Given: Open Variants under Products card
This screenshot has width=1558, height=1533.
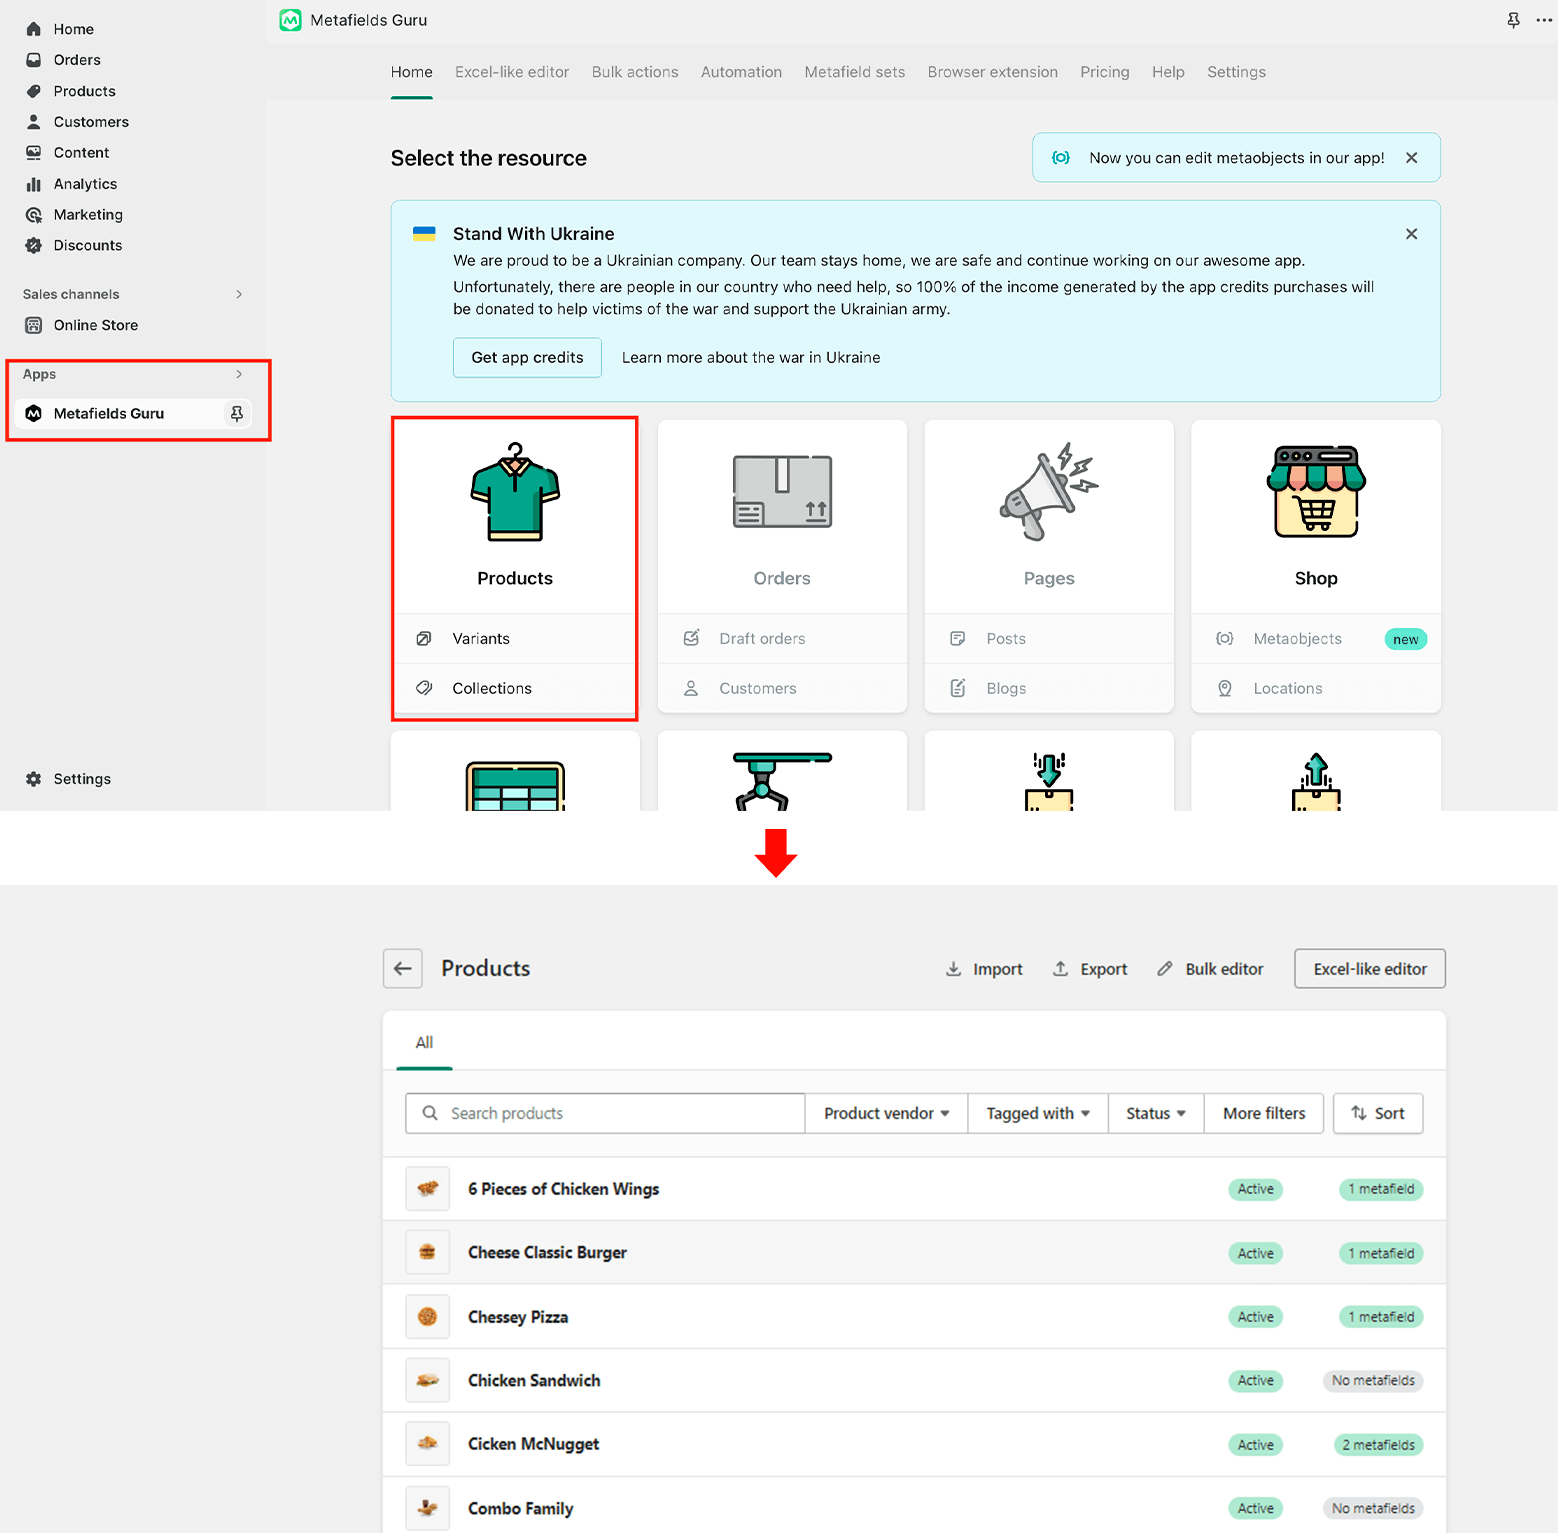Looking at the screenshot, I should 515,639.
